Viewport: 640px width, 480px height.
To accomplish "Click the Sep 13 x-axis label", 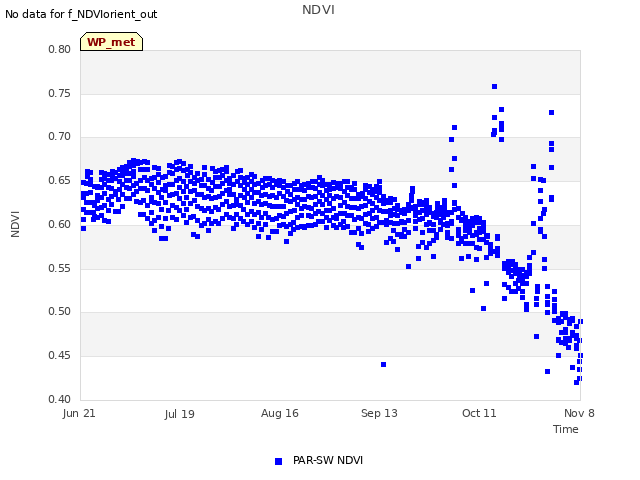I will pyautogui.click(x=379, y=413).
